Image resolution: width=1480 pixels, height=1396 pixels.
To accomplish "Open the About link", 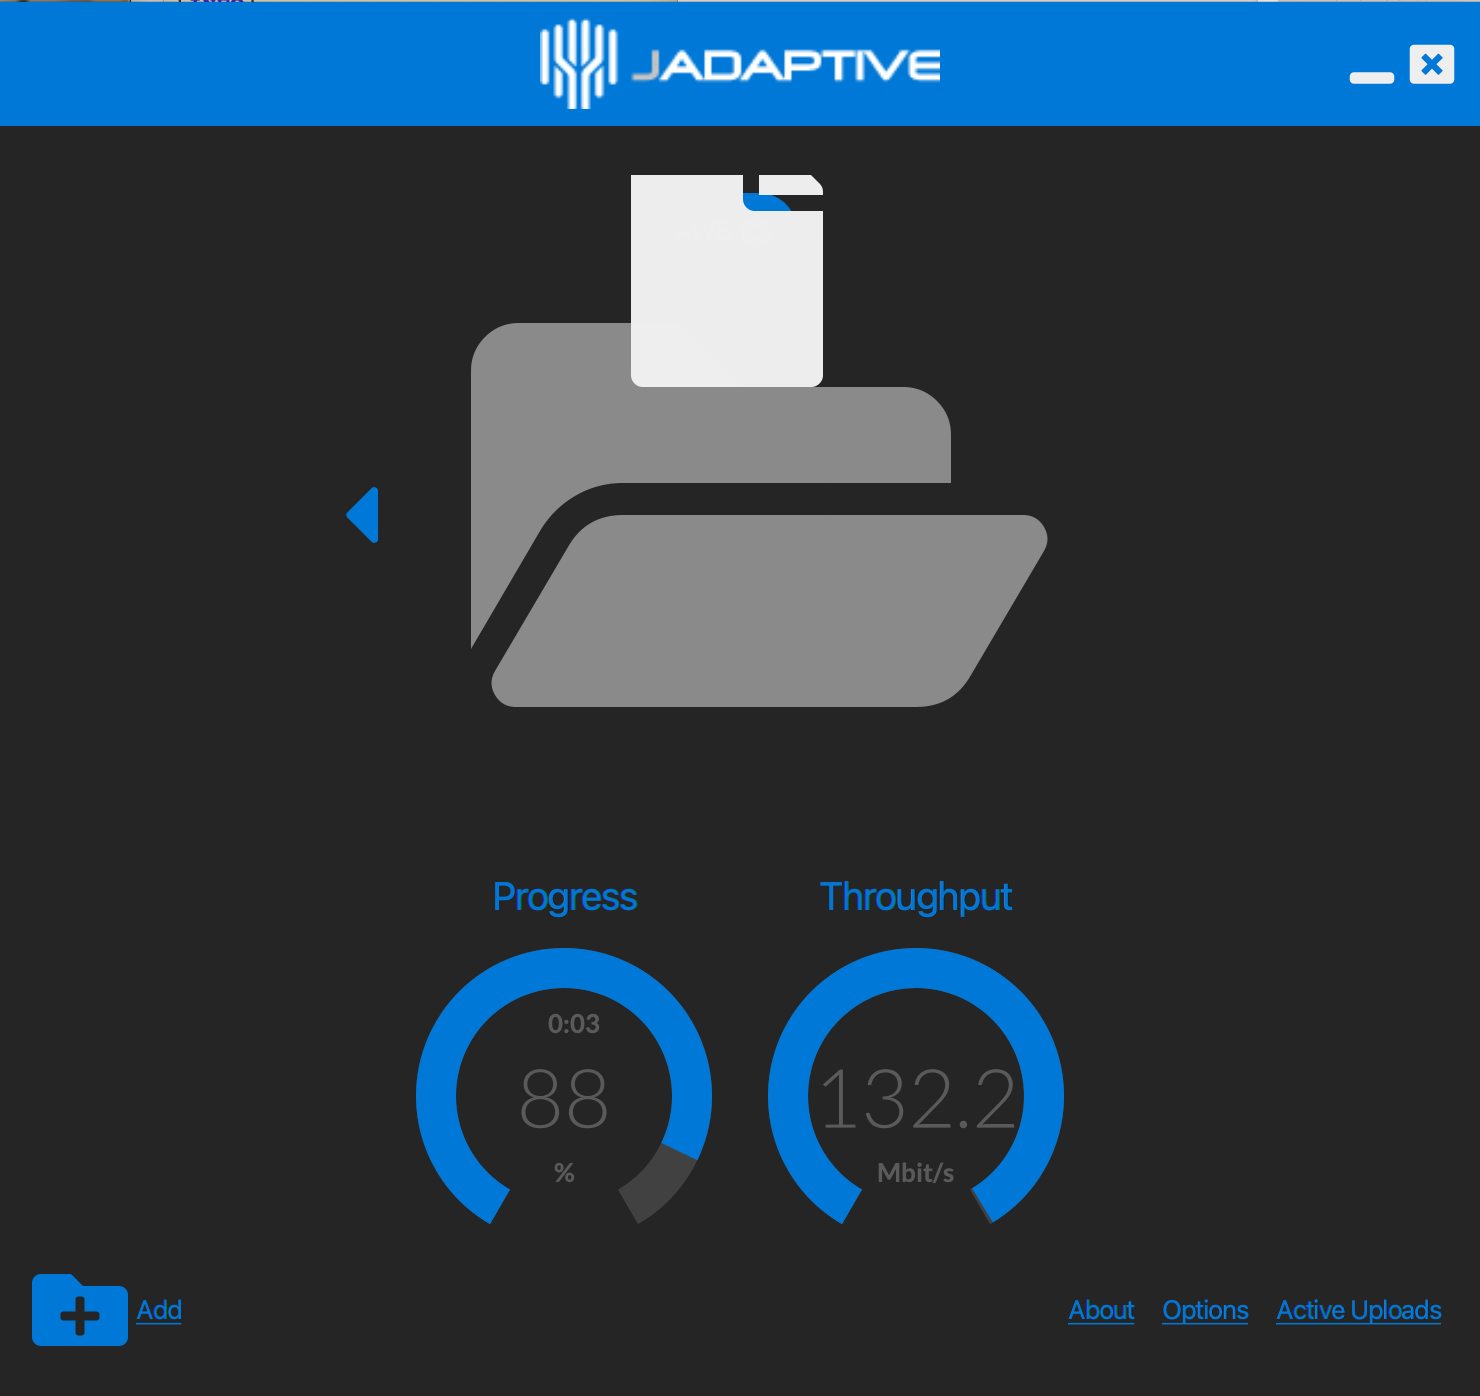I will (x=1101, y=1310).
